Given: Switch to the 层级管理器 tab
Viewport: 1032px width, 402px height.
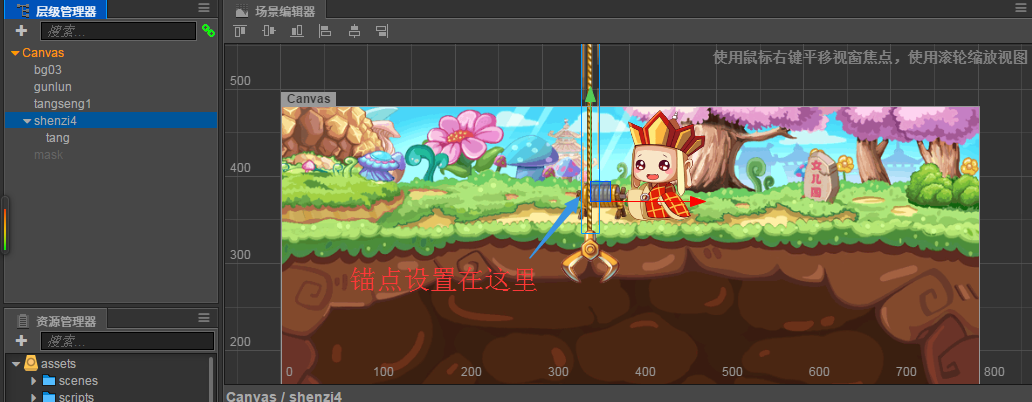Looking at the screenshot, I should point(56,11).
